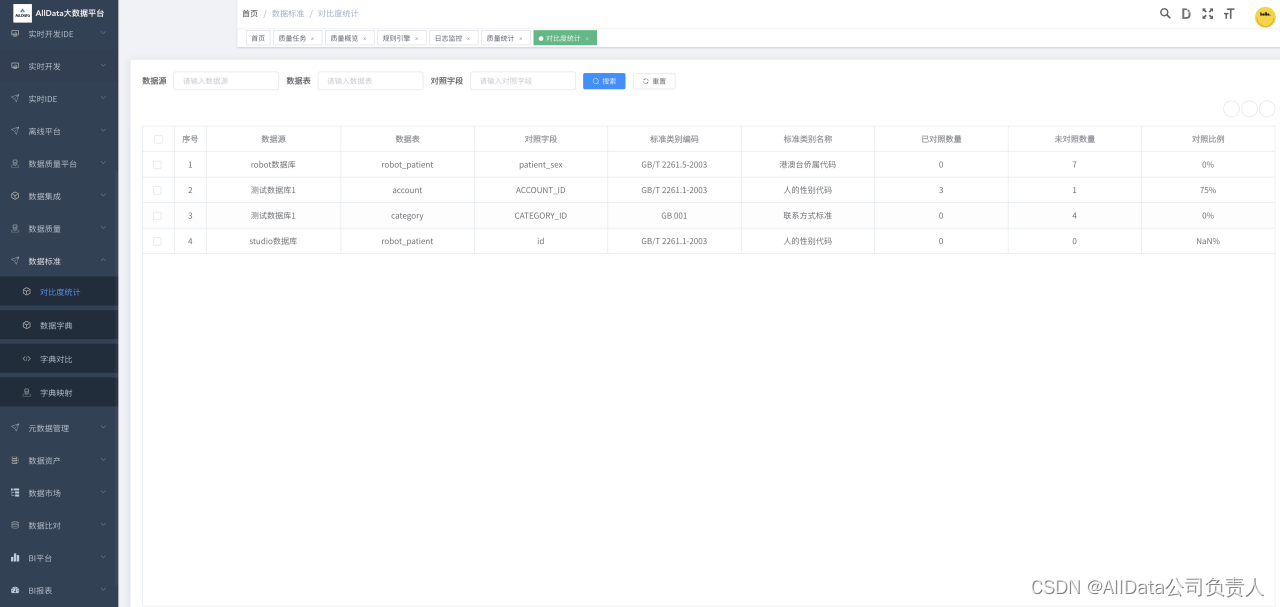Click the paper-plane icon beside 实时IDE
Screen dimensions: 1280x607
coord(15,99)
